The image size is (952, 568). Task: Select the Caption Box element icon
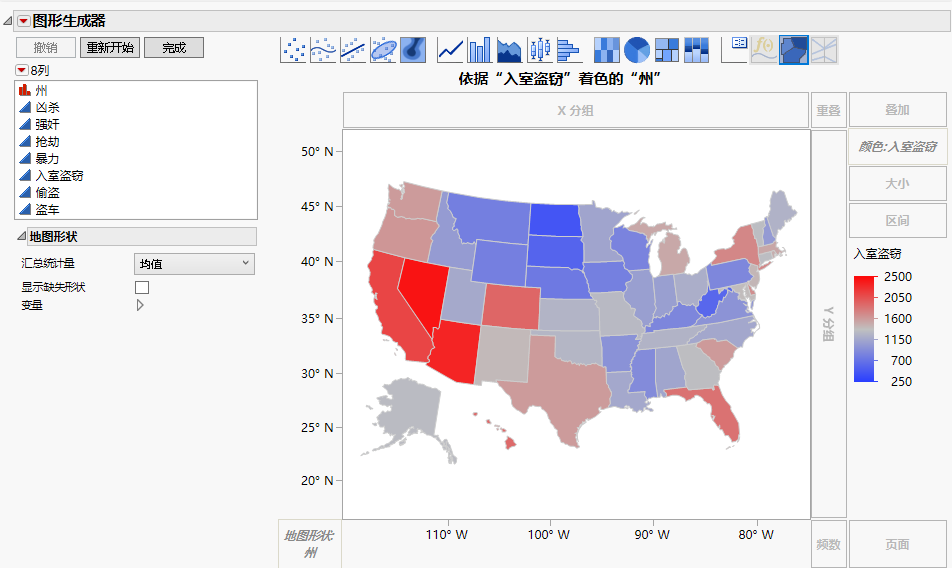point(734,50)
